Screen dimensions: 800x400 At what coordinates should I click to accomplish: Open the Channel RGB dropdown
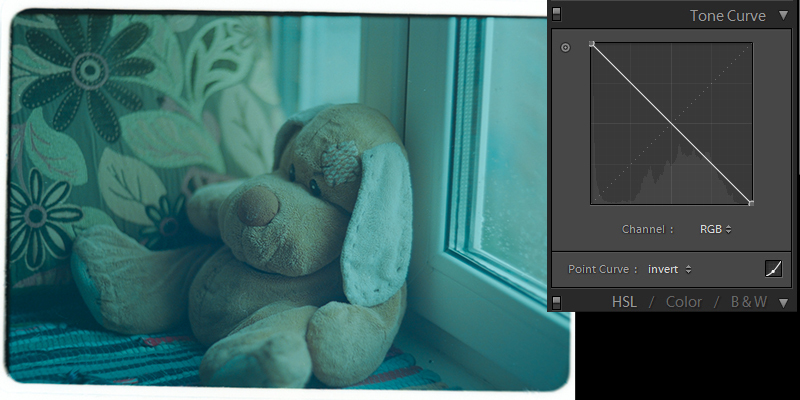[715, 230]
